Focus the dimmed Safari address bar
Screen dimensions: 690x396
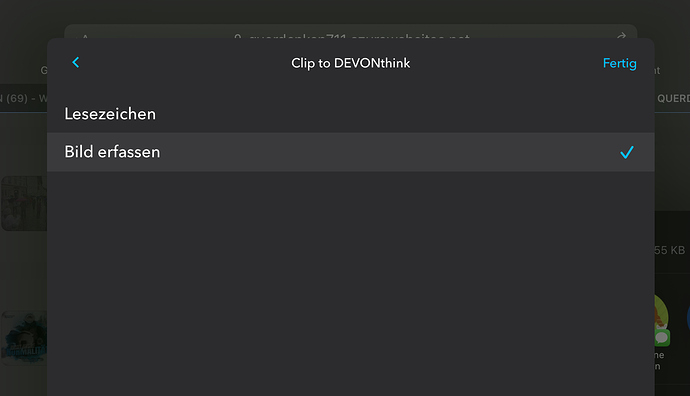pyautogui.click(x=351, y=32)
